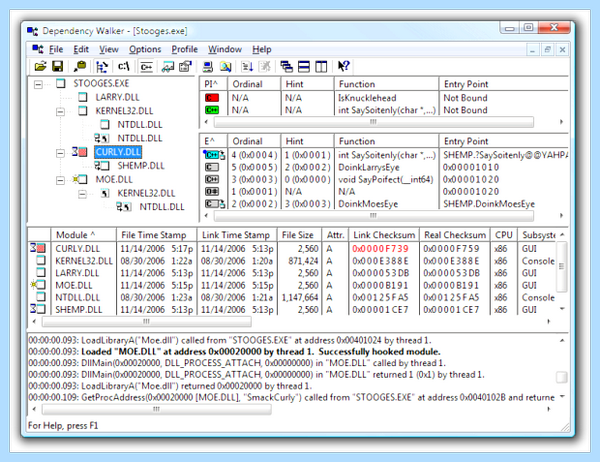
Task: Sort by File Time Stamp column header
Action: pyautogui.click(x=157, y=235)
